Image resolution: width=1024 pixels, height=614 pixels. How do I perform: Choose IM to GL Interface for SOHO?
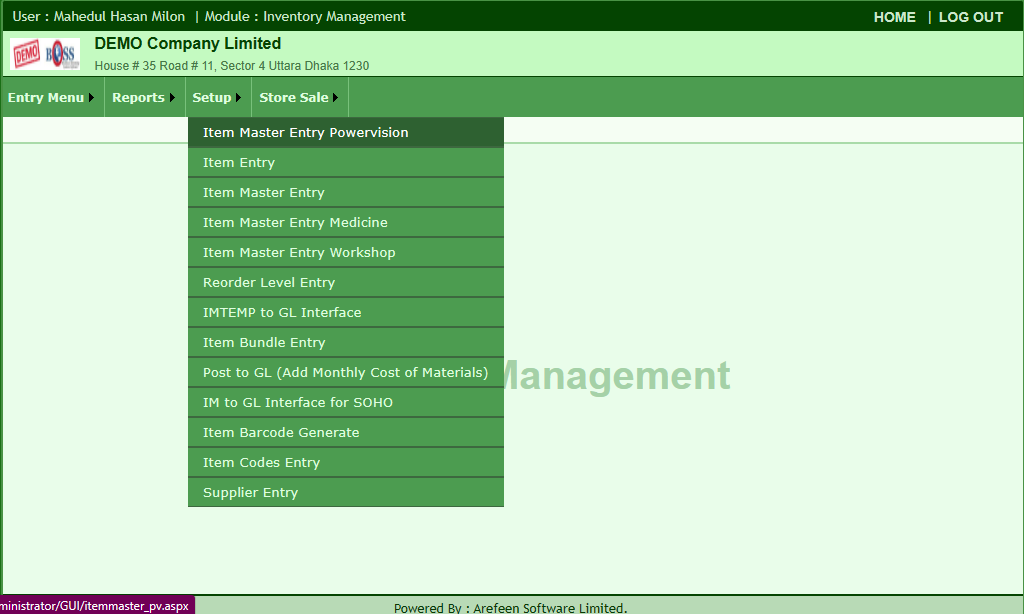345,403
